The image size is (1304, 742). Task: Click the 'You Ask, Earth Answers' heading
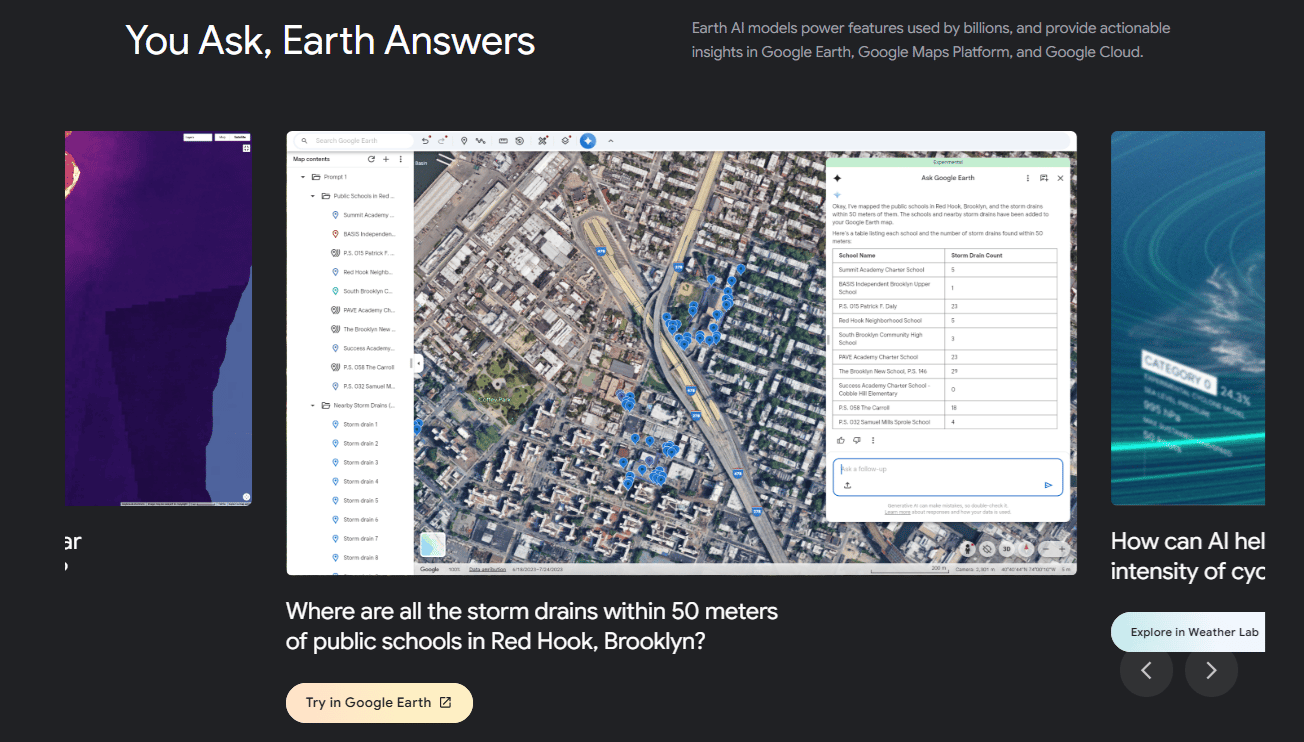[330, 41]
